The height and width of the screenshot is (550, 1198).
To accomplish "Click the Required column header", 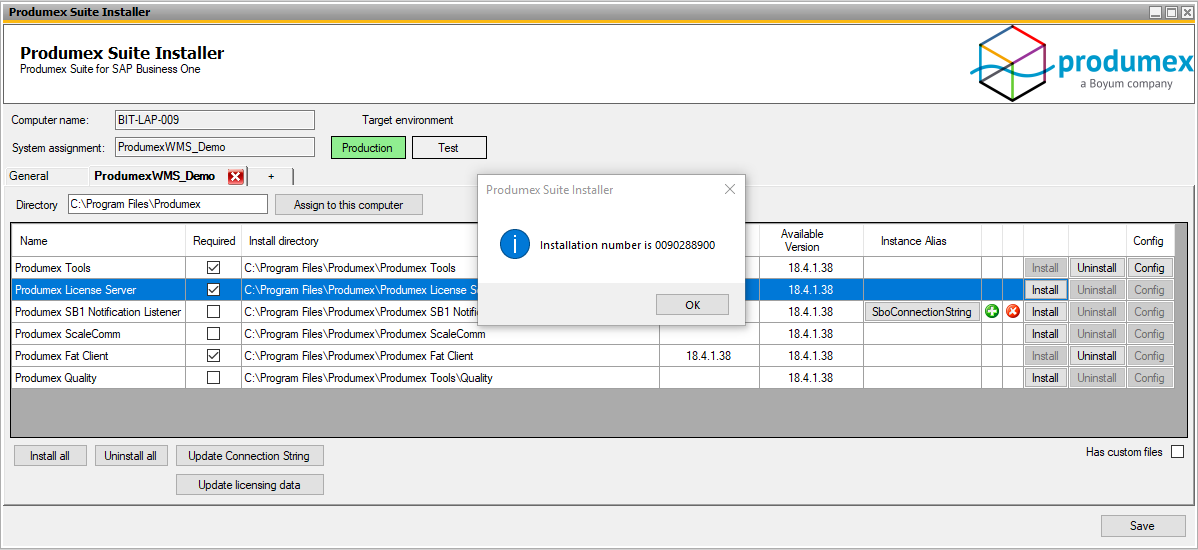I will [214, 241].
